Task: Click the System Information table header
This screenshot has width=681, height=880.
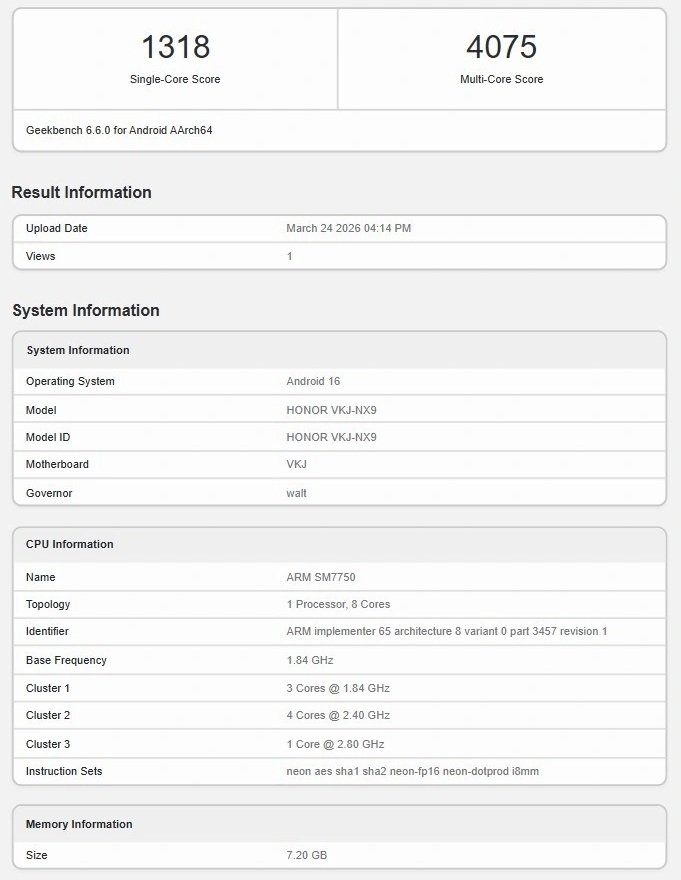Action: click(x=78, y=350)
